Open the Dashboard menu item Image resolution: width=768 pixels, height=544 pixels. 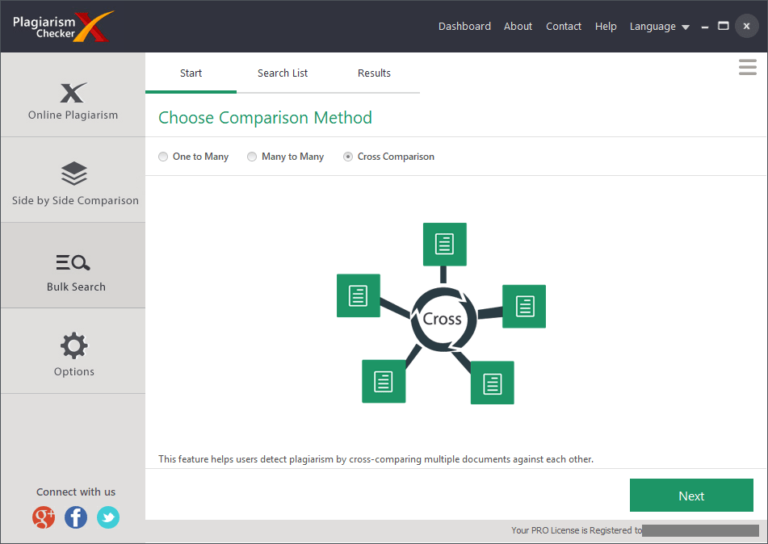[464, 26]
